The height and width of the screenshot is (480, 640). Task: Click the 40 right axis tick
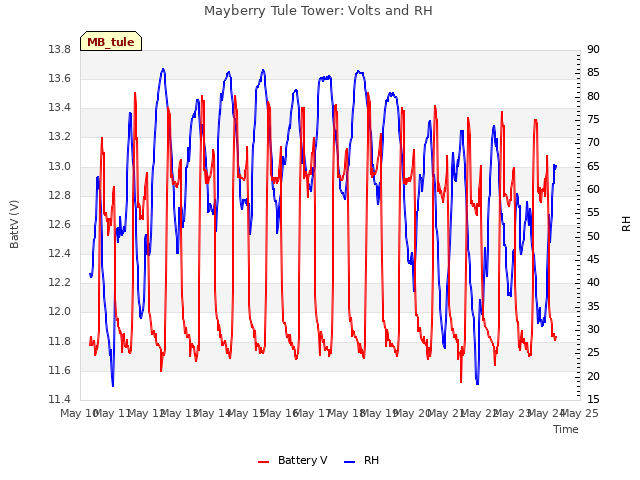coord(593,282)
